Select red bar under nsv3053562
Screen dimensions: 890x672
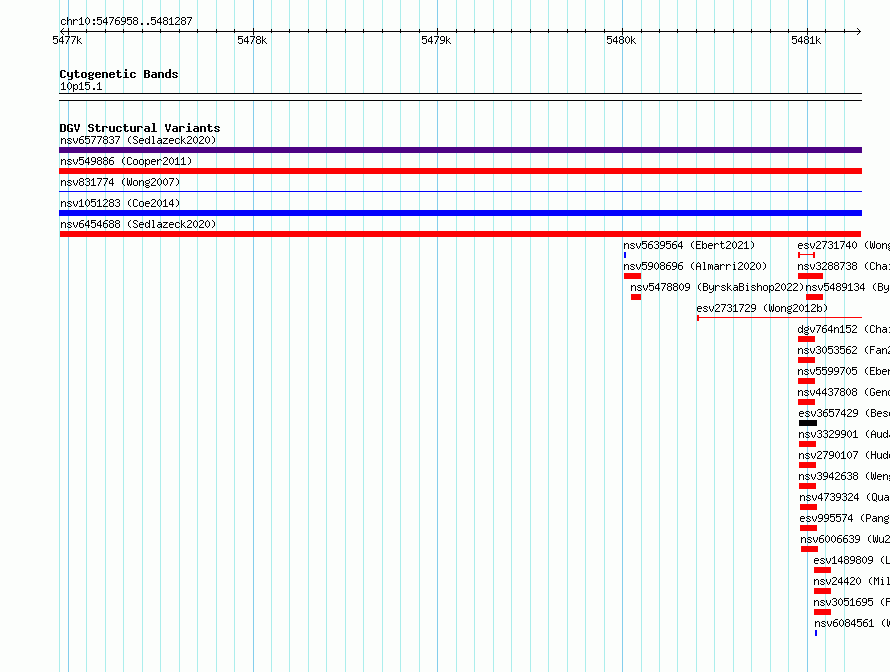[807, 360]
